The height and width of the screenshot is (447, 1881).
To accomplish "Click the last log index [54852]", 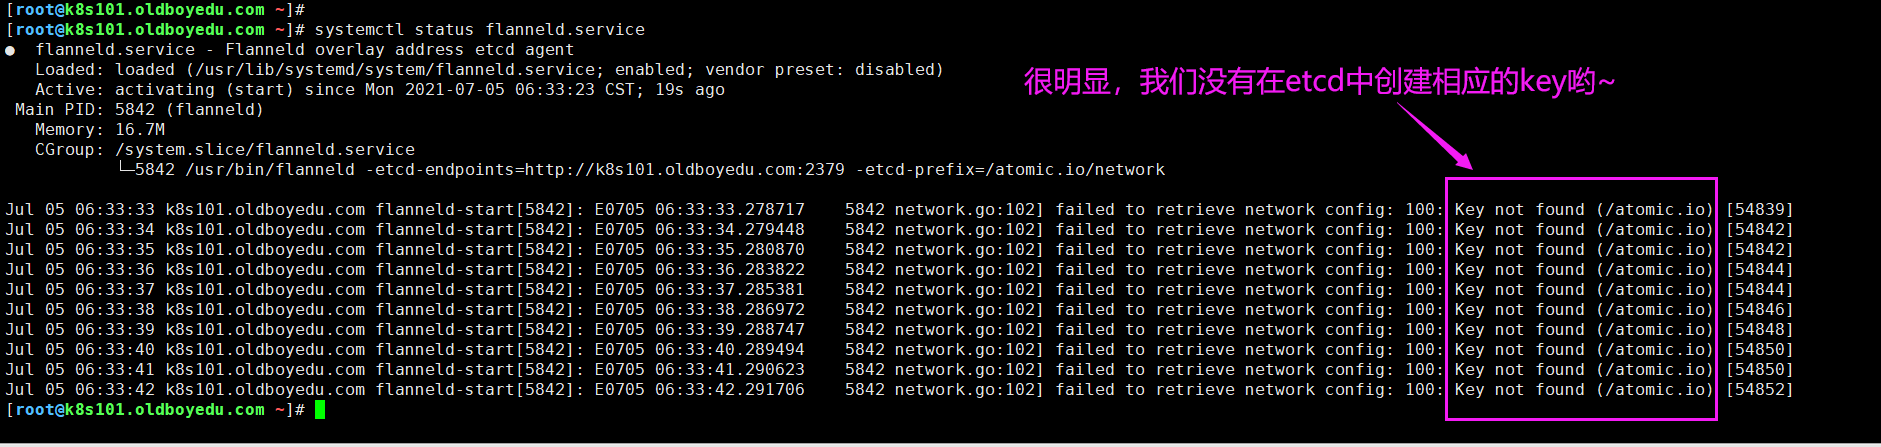I will [1759, 390].
